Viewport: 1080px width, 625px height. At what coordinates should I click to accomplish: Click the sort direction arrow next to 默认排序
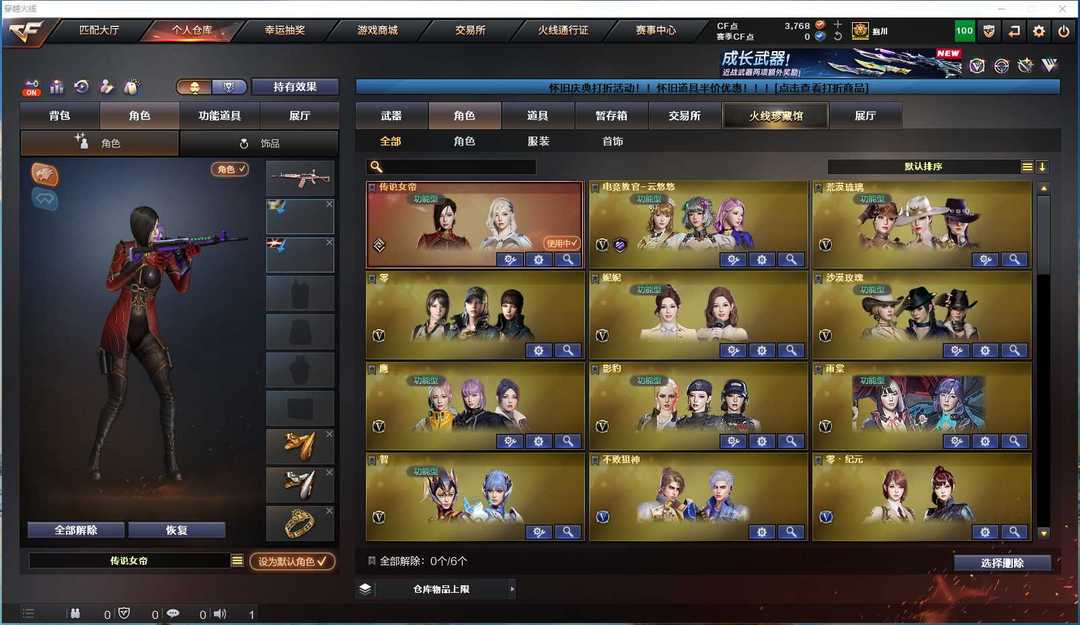coord(1042,167)
